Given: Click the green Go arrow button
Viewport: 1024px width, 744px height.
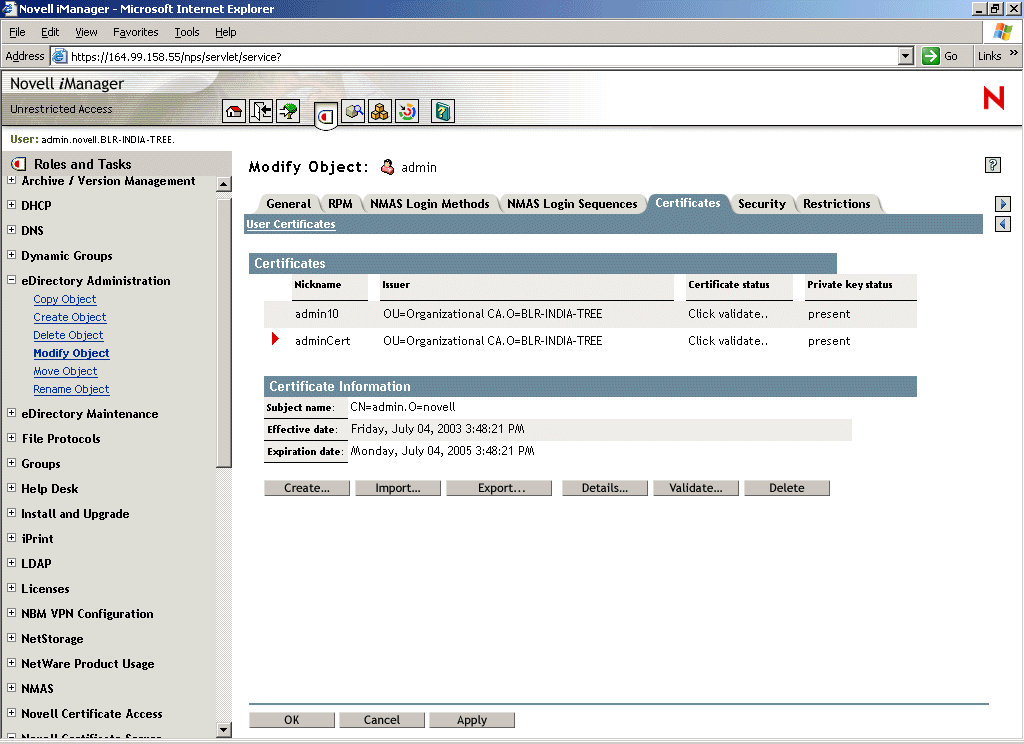Looking at the screenshot, I should (x=931, y=56).
